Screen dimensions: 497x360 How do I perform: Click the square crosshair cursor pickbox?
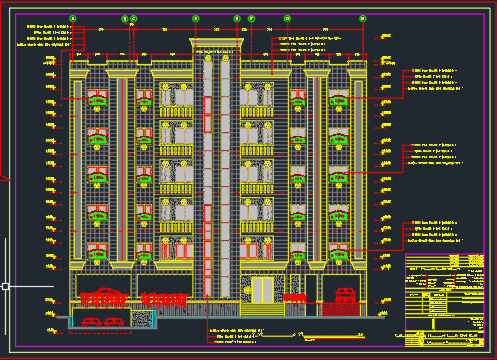[6, 286]
